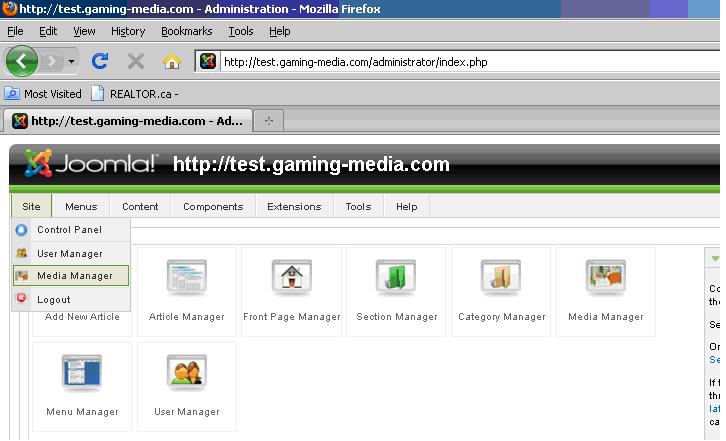726x441 pixels.
Task: Open the Bookmarks menu in Firefox
Action: point(187,32)
